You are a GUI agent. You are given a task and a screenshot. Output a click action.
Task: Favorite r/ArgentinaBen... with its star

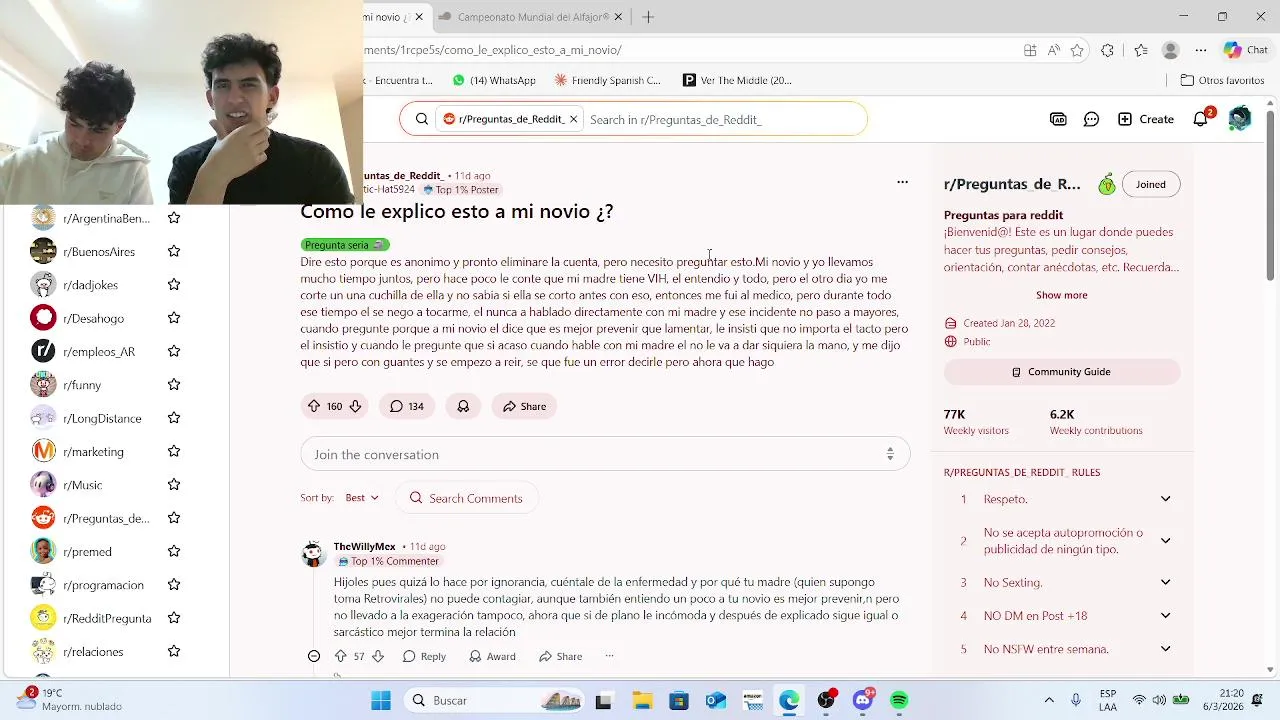click(x=174, y=218)
